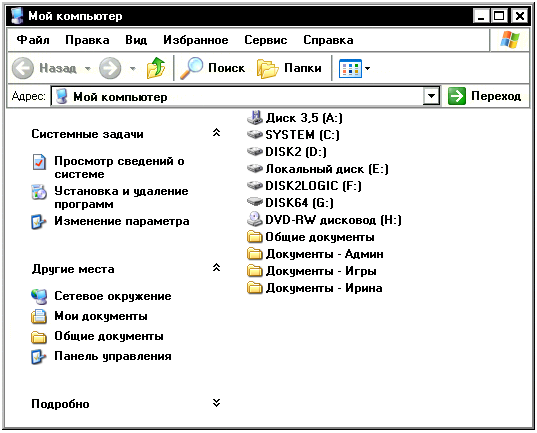Screen dimensions: 537x433
Task: Click the Панель управления icon
Action: tap(38, 357)
